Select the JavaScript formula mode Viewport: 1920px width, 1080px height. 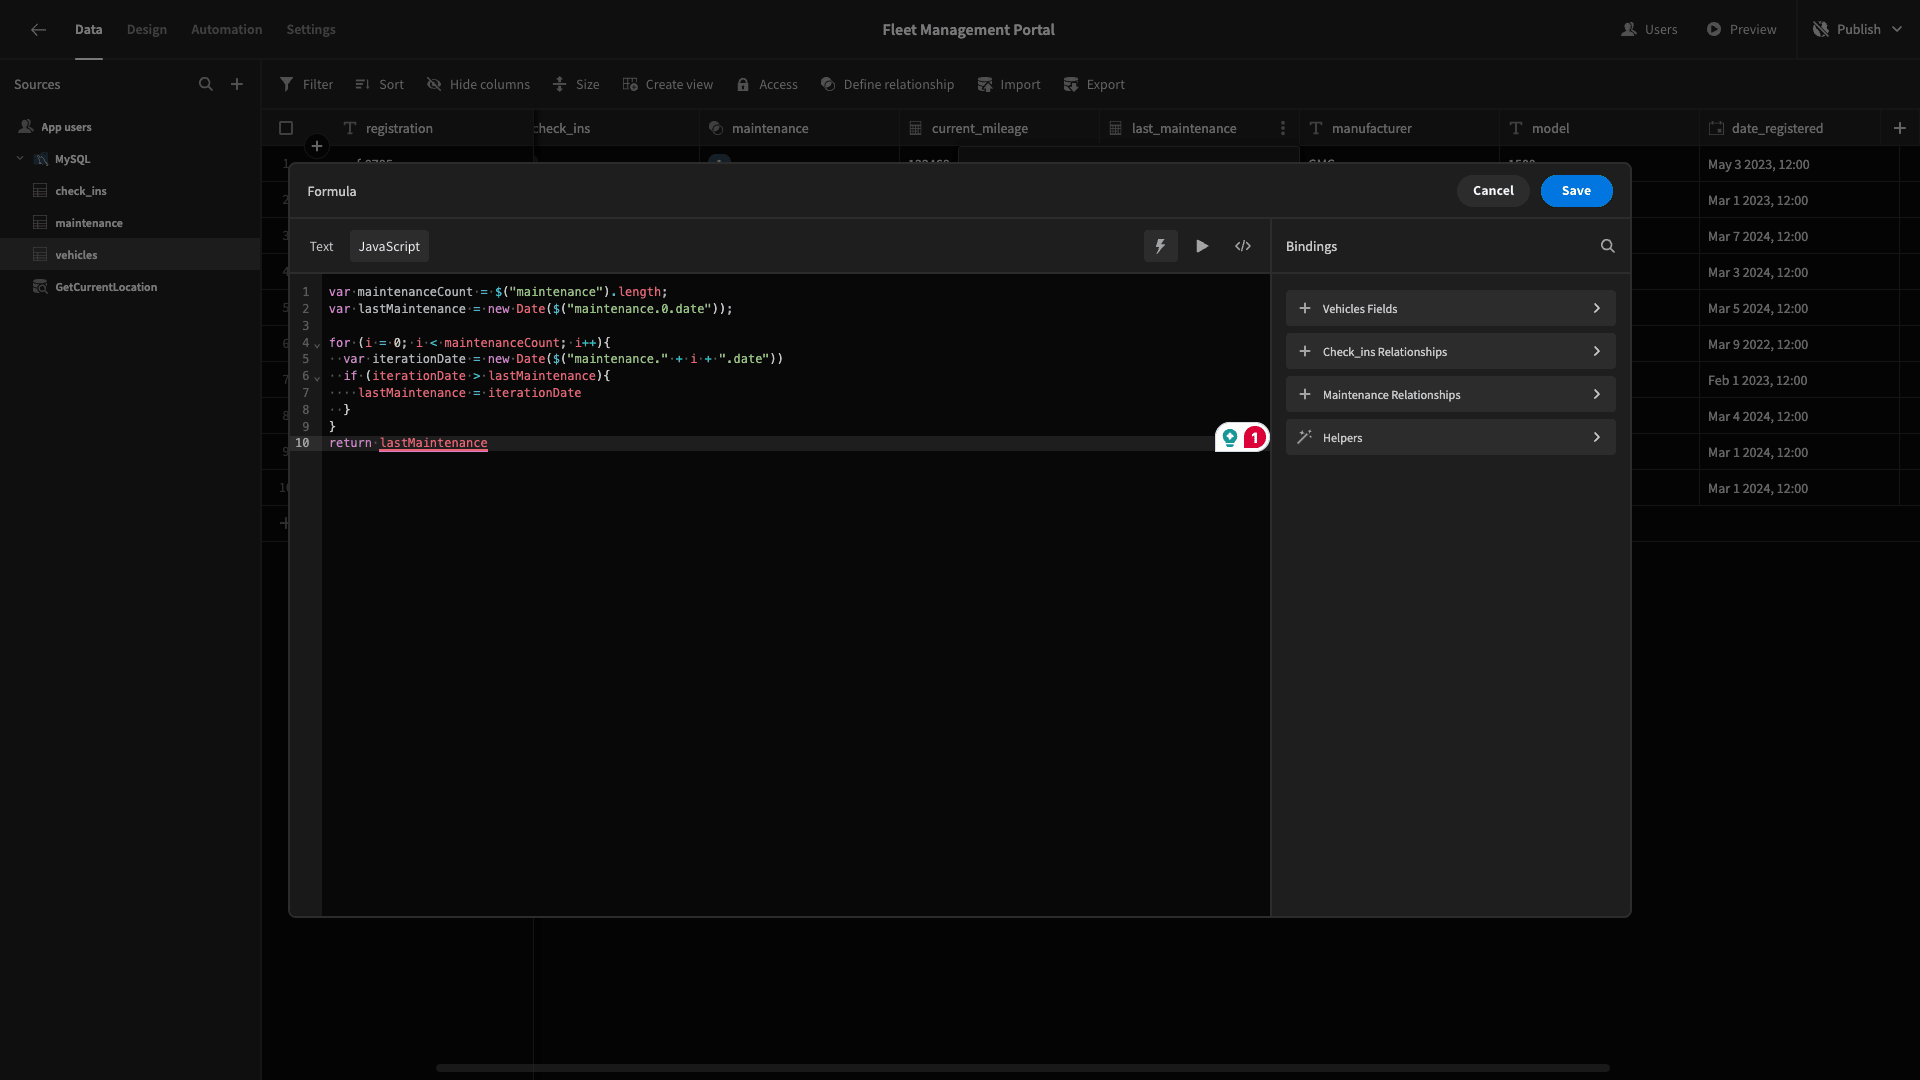(389, 246)
